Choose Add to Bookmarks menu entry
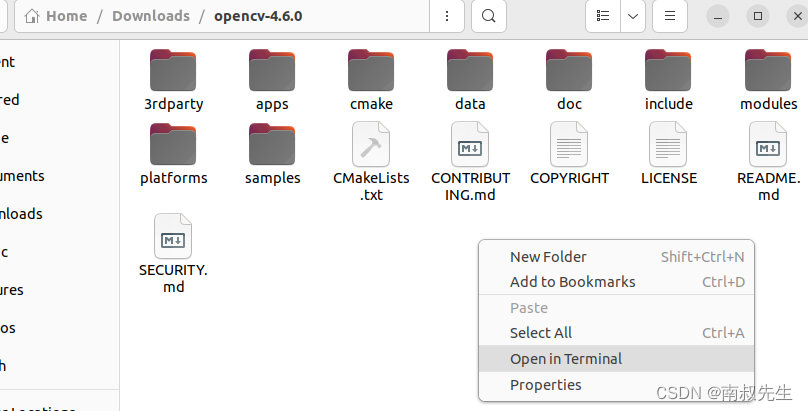 (616, 282)
